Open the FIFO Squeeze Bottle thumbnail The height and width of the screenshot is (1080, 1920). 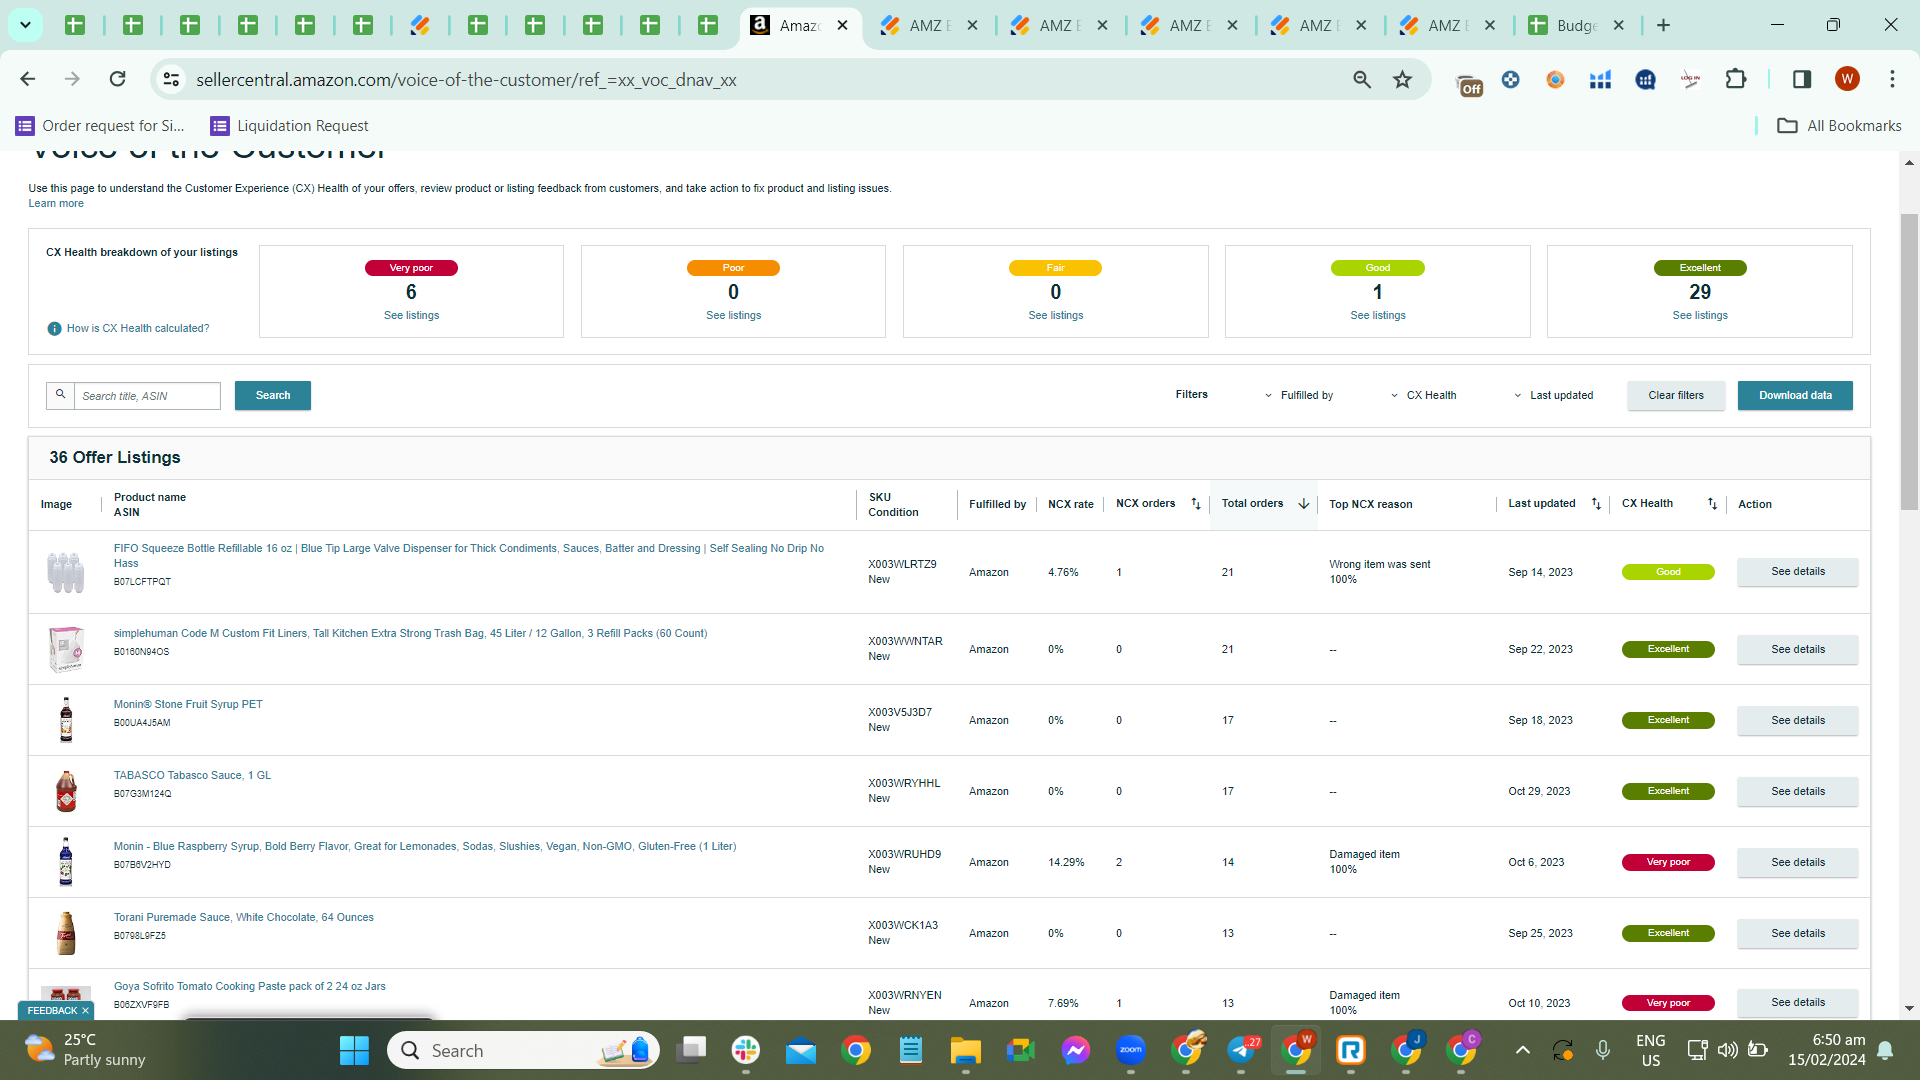click(x=66, y=572)
